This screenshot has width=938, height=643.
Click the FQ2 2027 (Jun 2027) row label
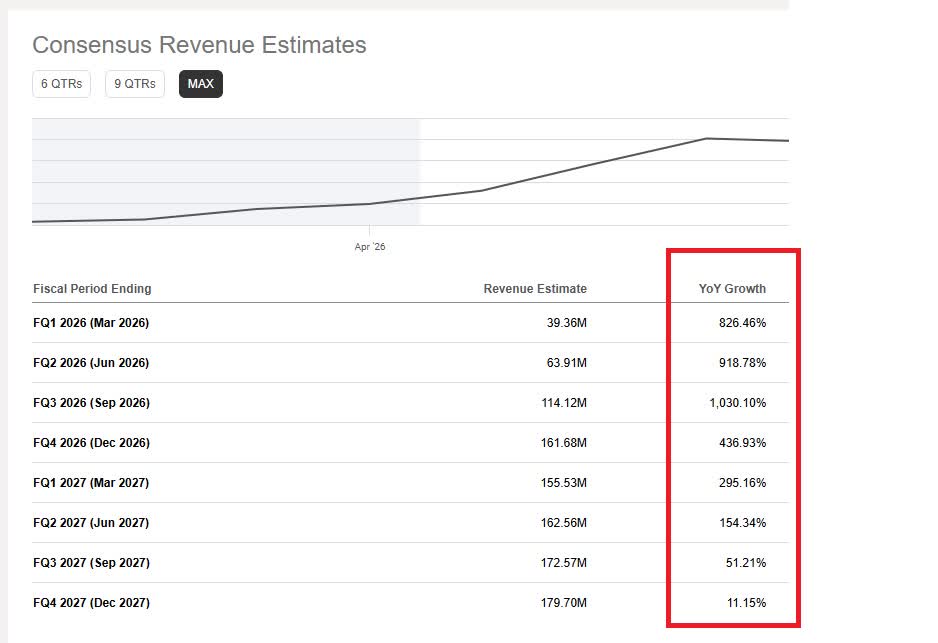[x=91, y=523]
